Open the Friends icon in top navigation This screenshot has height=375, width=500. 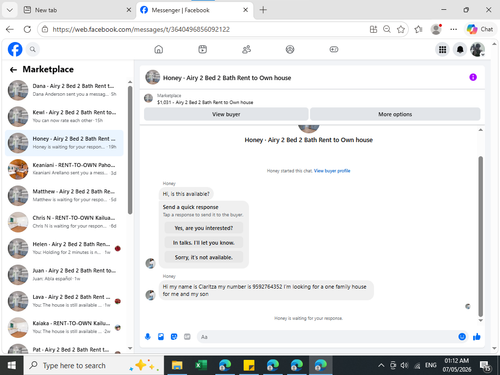click(246, 49)
